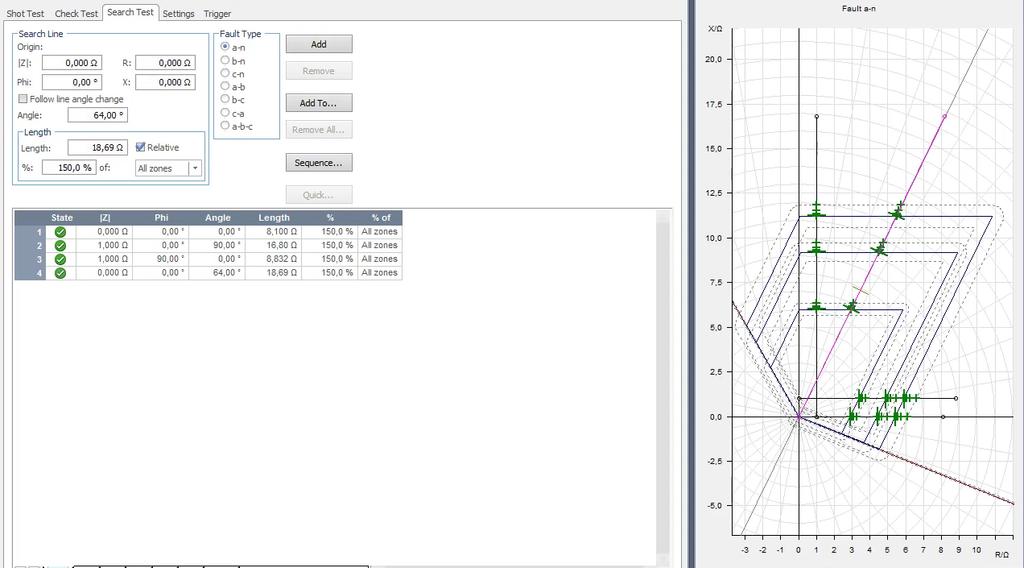Edit the percent field showing 150,0 %
This screenshot has height=568, width=1024.
69,168
